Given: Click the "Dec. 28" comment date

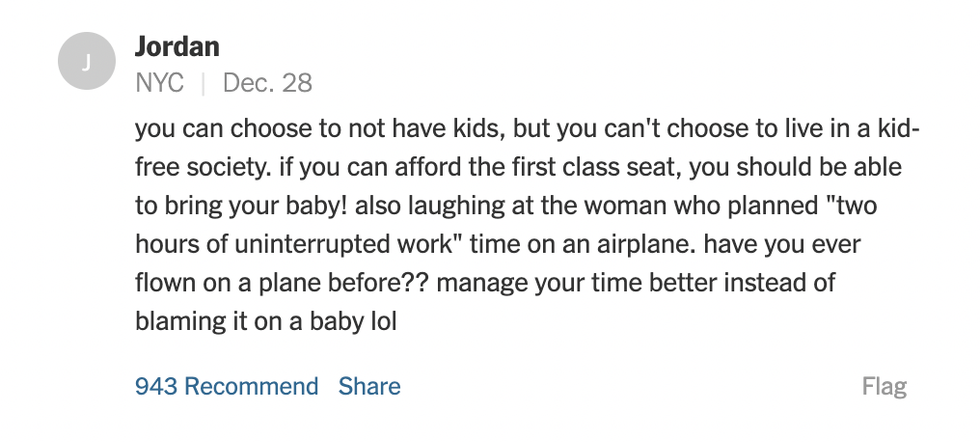Looking at the screenshot, I should coord(267,83).
